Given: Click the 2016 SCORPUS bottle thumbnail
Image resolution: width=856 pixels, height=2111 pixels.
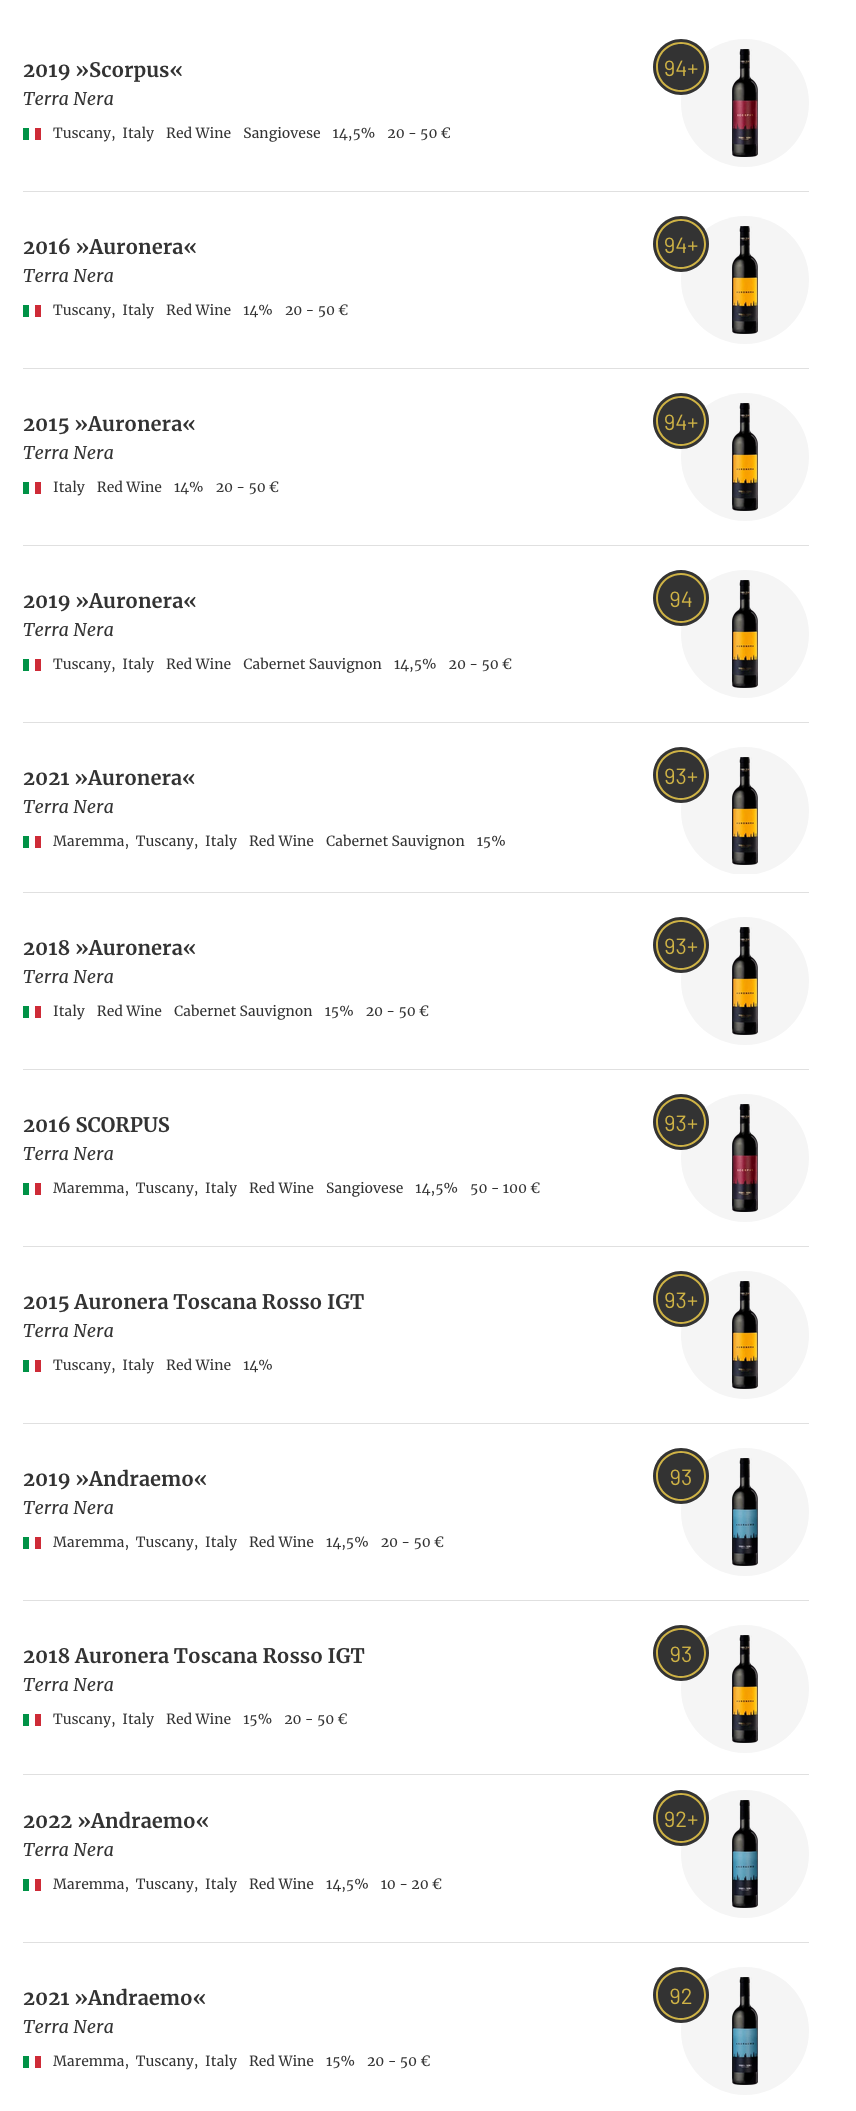Looking at the screenshot, I should pos(745,1158).
